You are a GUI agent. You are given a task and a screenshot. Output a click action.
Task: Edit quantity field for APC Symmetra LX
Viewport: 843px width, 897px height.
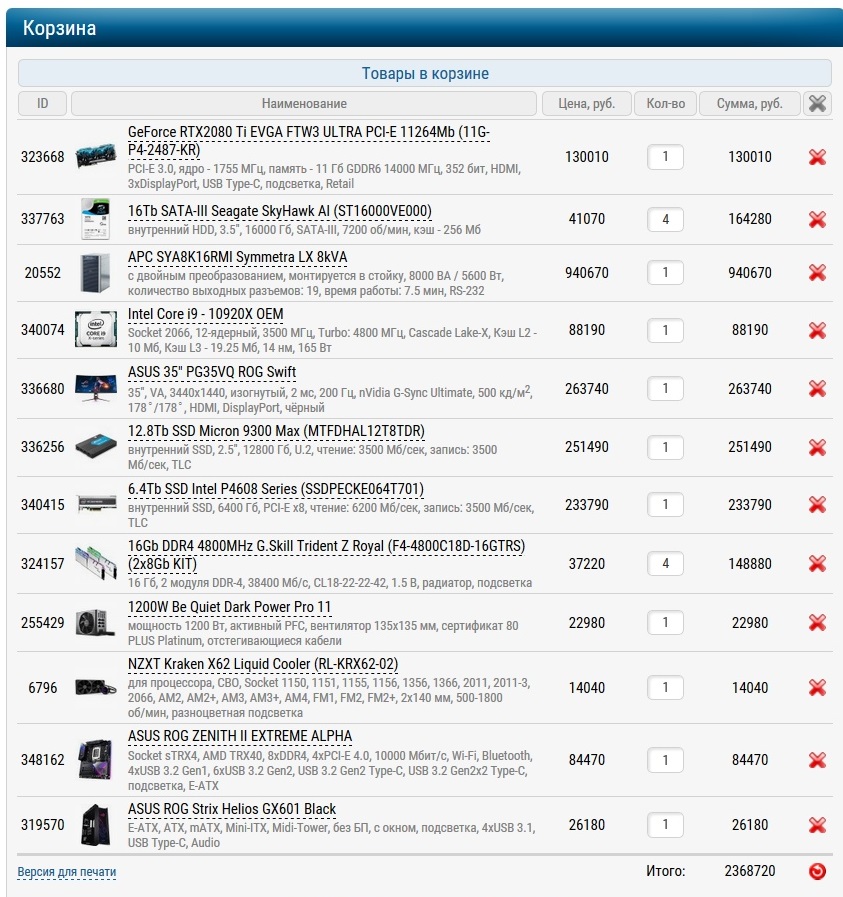(x=665, y=273)
